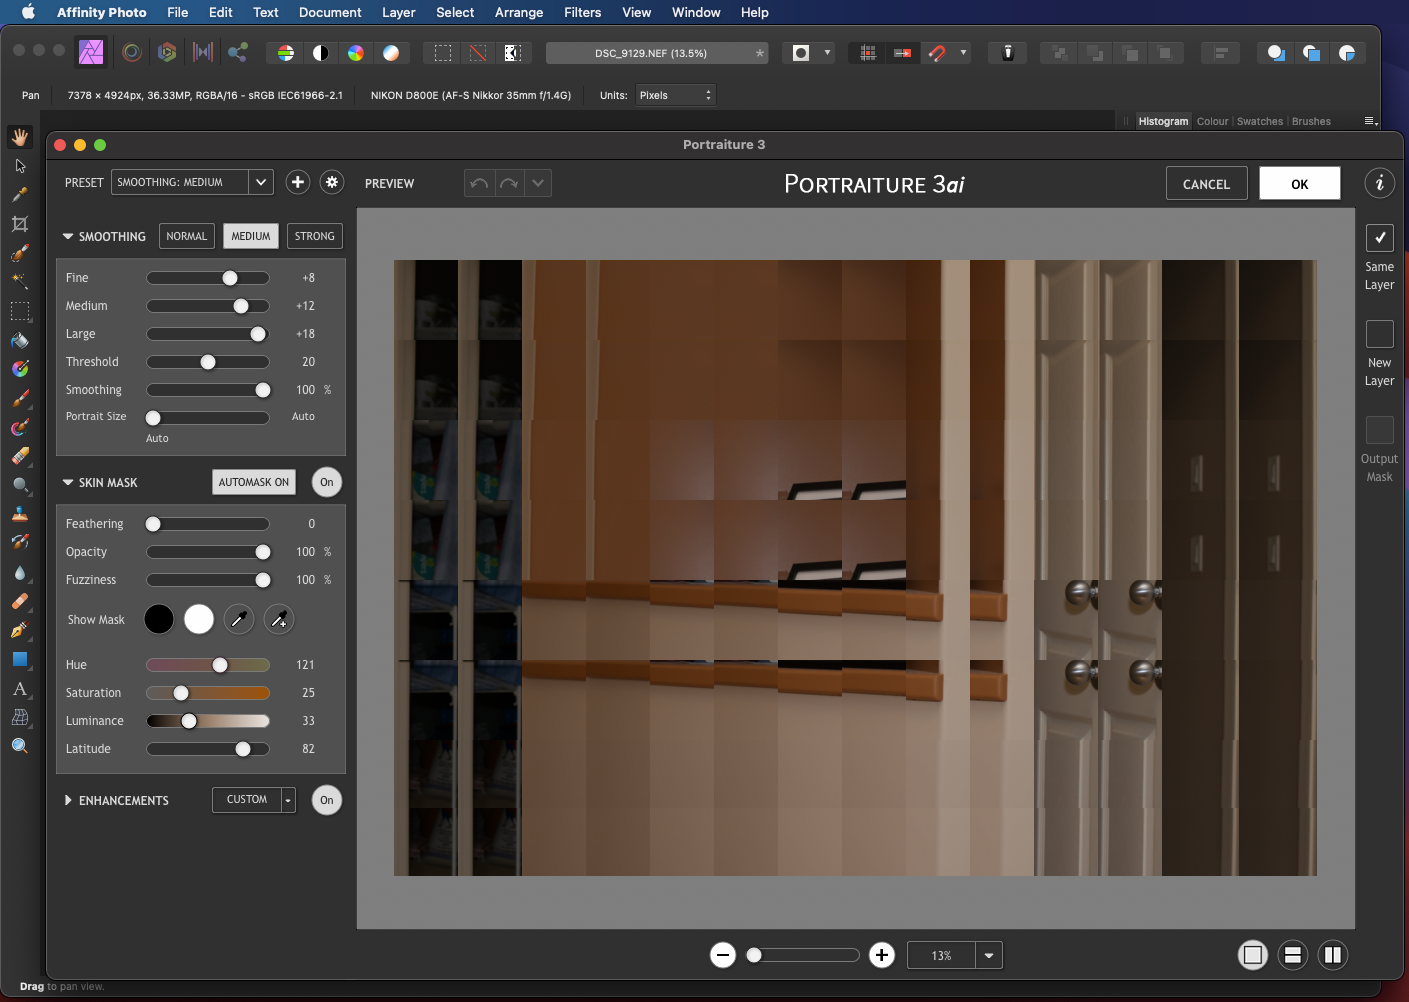1409x1002 pixels.
Task: Switch to side-by-side split preview
Action: point(1332,955)
